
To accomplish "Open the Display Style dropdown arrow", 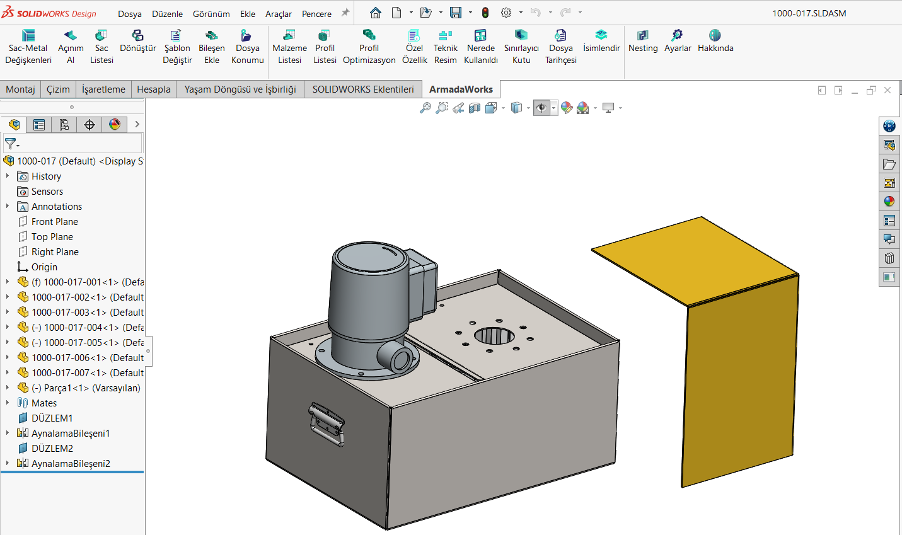I will coord(528,107).
